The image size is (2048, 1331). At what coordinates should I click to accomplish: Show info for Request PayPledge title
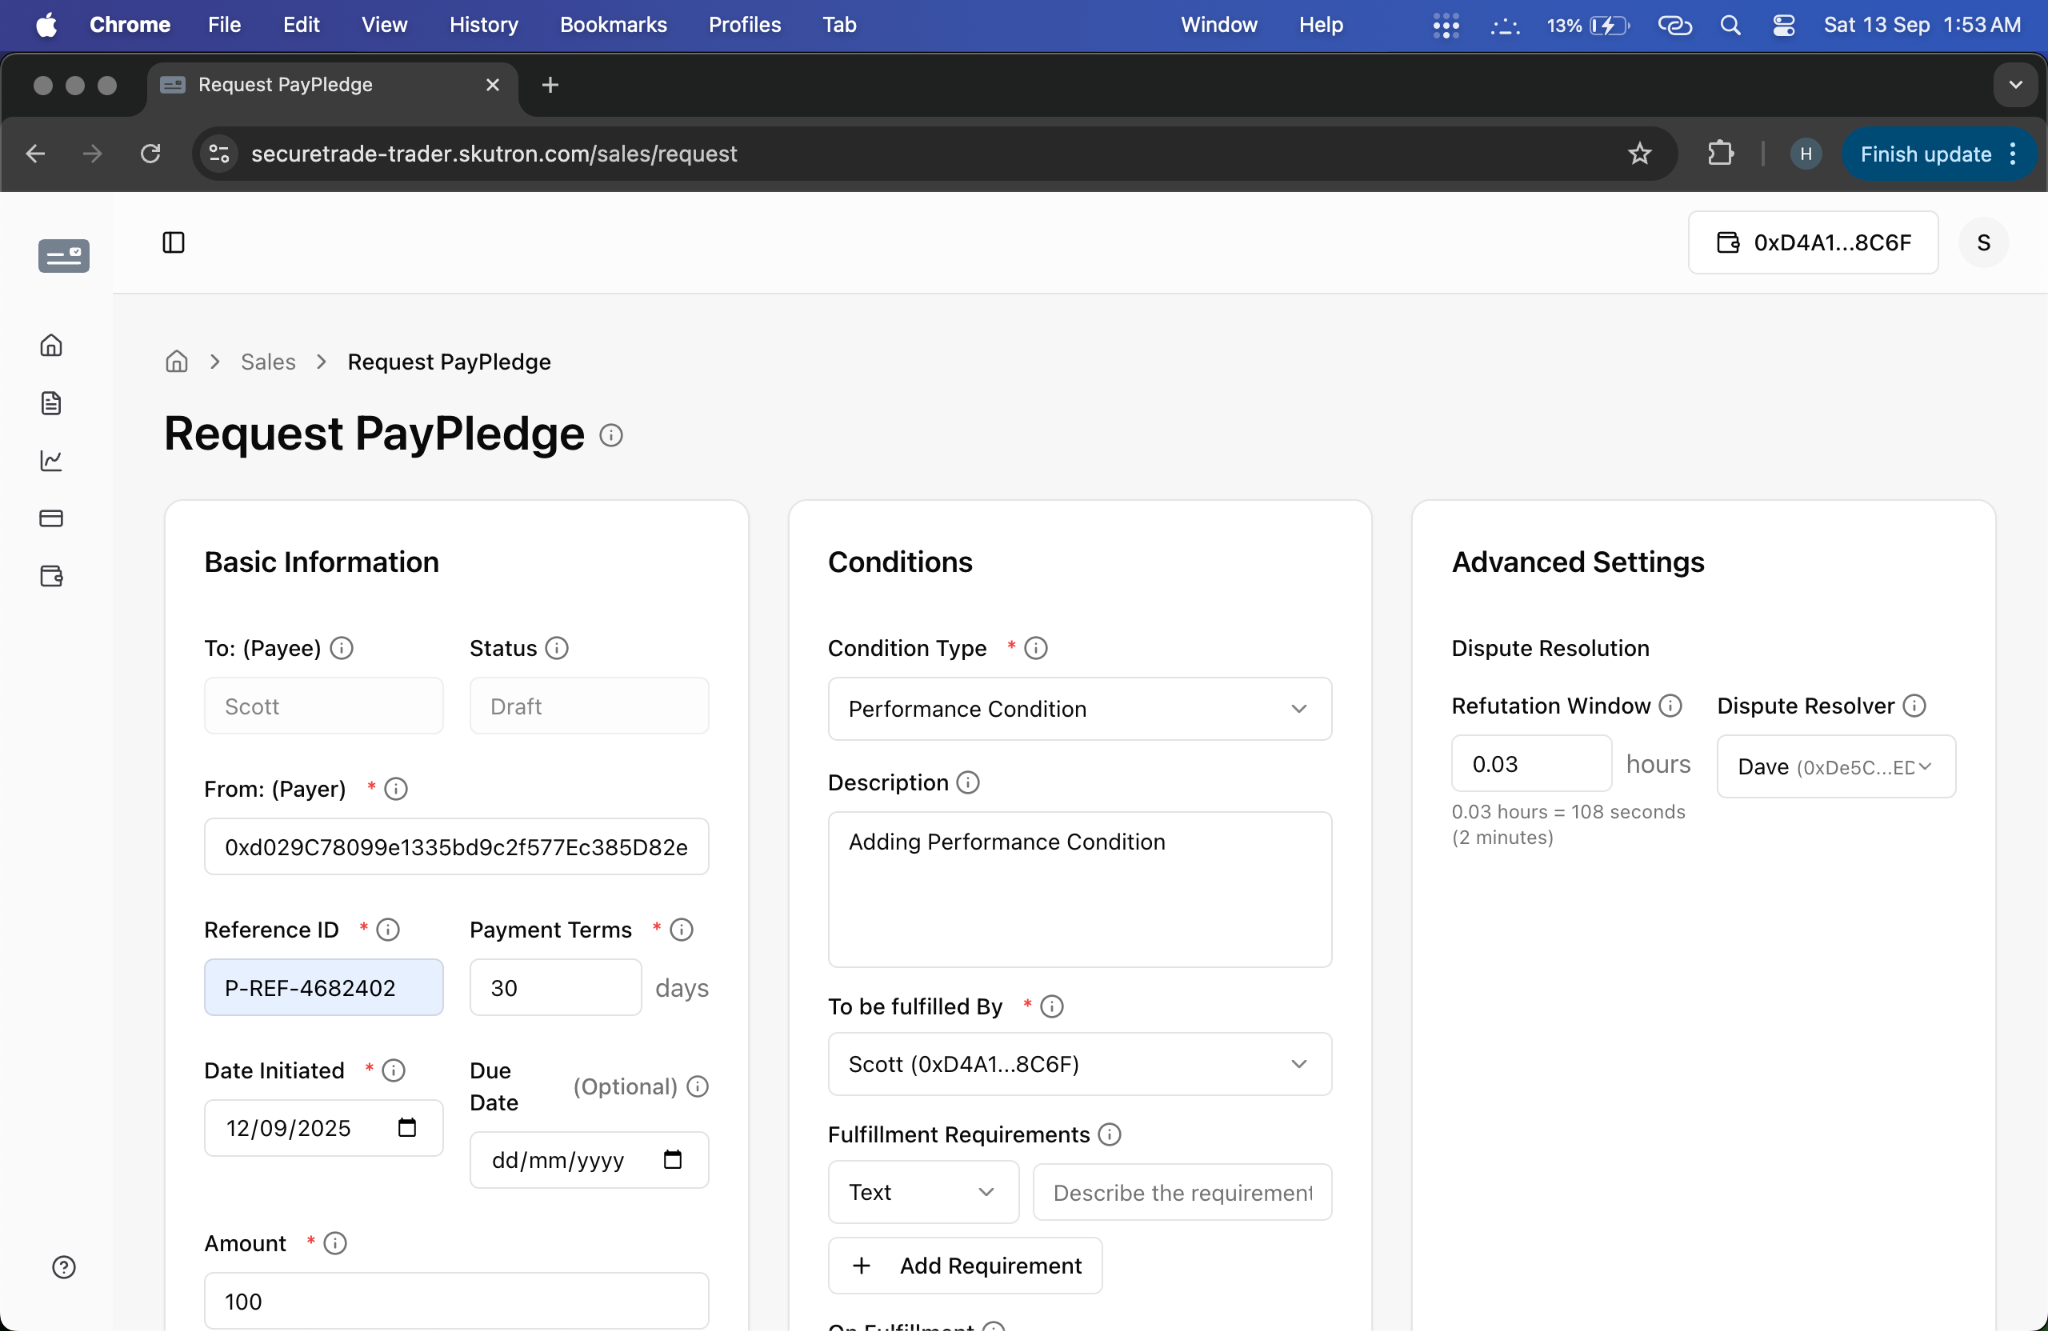(611, 435)
